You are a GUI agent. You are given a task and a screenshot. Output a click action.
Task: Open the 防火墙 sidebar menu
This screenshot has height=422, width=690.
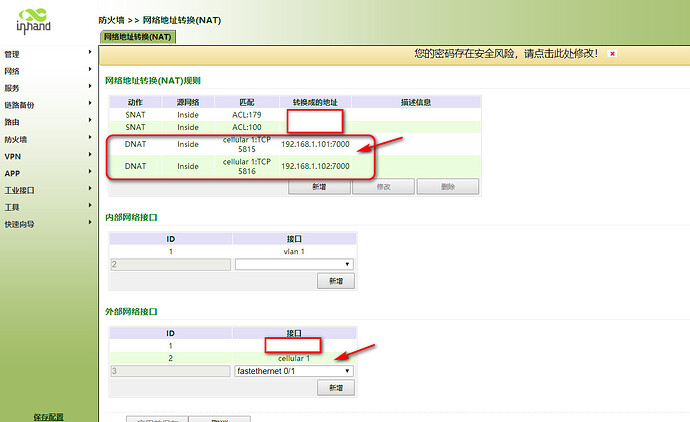[15, 140]
